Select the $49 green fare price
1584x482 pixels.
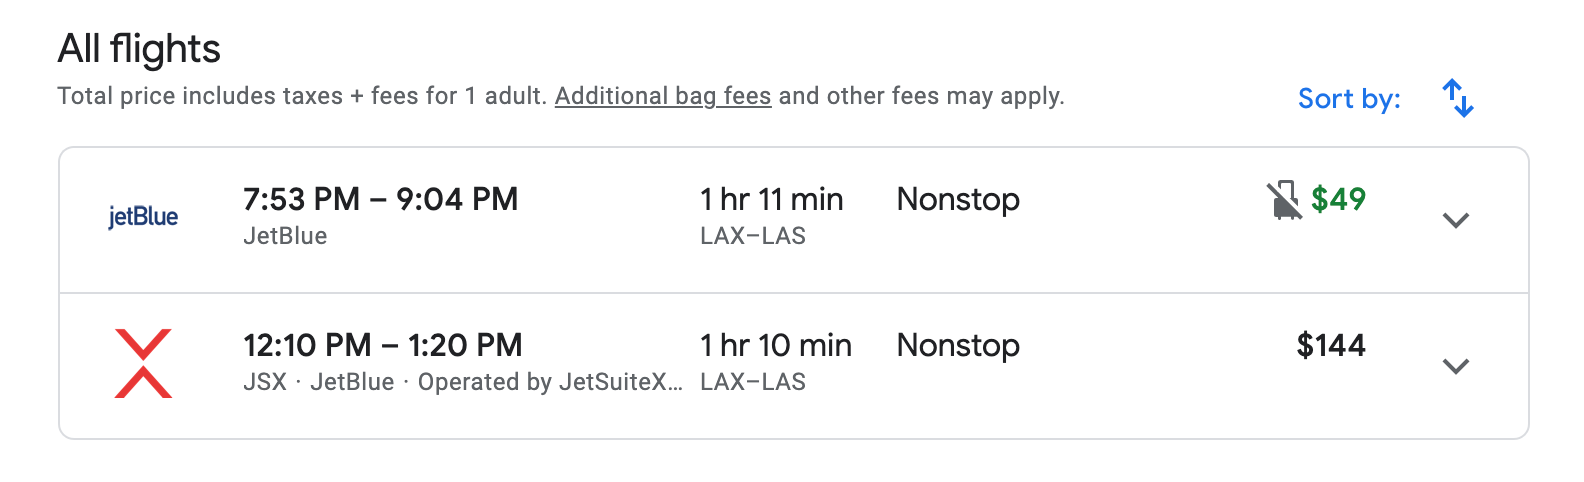pyautogui.click(x=1338, y=200)
